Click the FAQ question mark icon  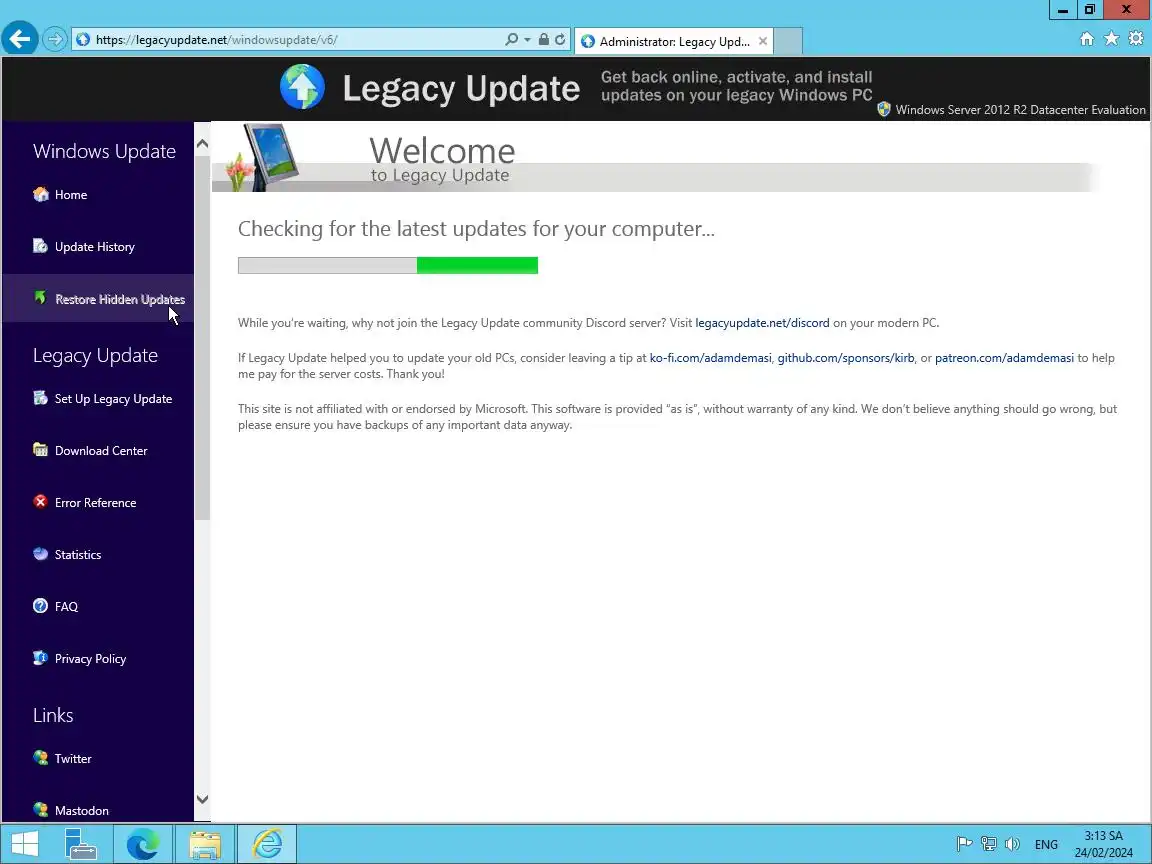point(40,605)
